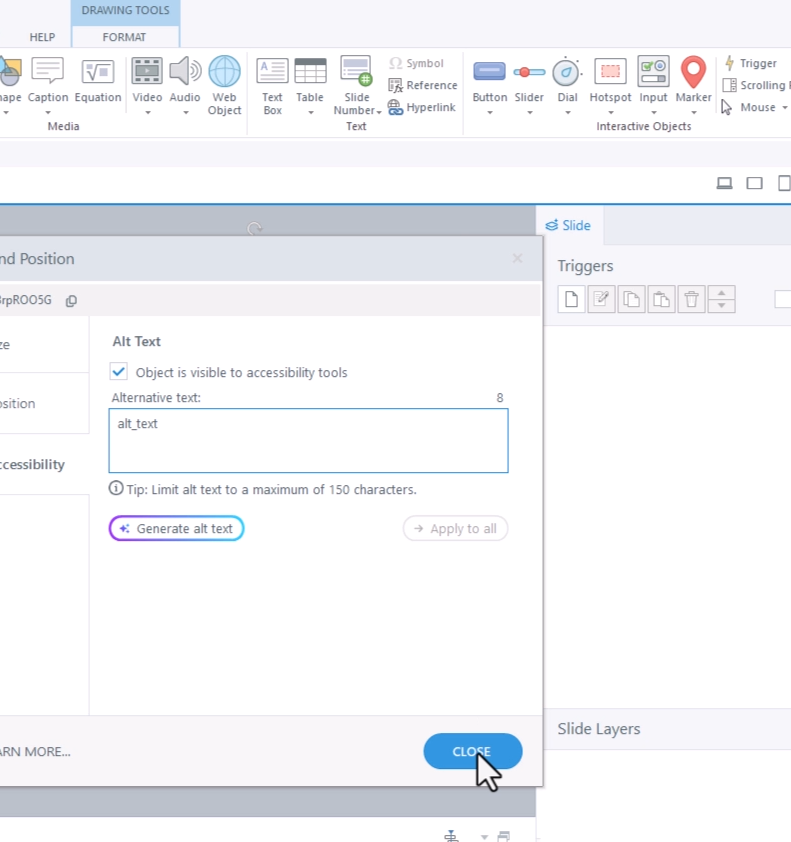This screenshot has height=842, width=791.
Task: Click the Create new trigger icon
Action: 570,299
